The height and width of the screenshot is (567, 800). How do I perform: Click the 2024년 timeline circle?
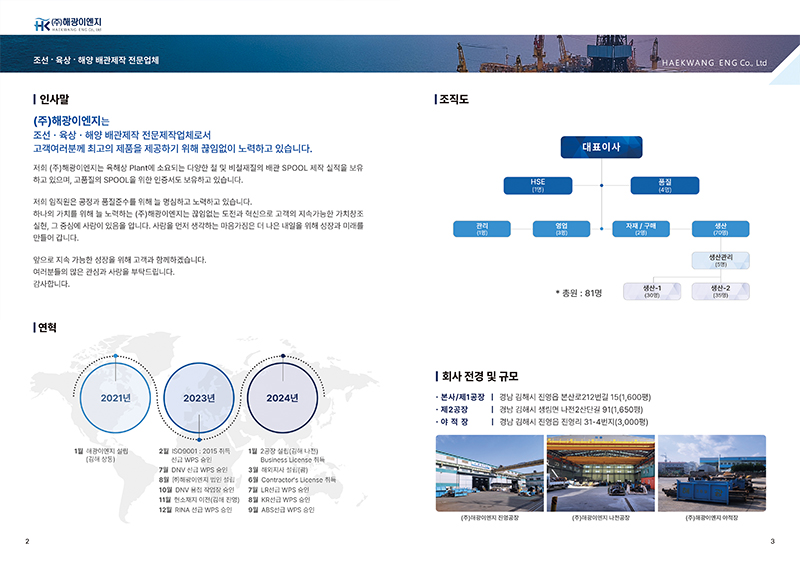coord(283,398)
